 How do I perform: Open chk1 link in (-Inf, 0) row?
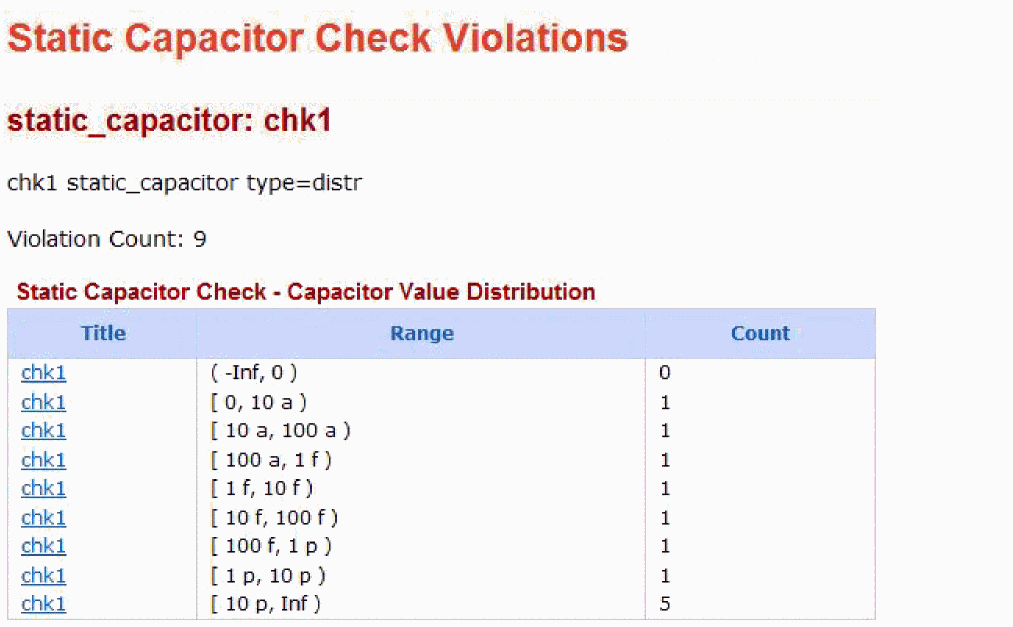[43, 373]
